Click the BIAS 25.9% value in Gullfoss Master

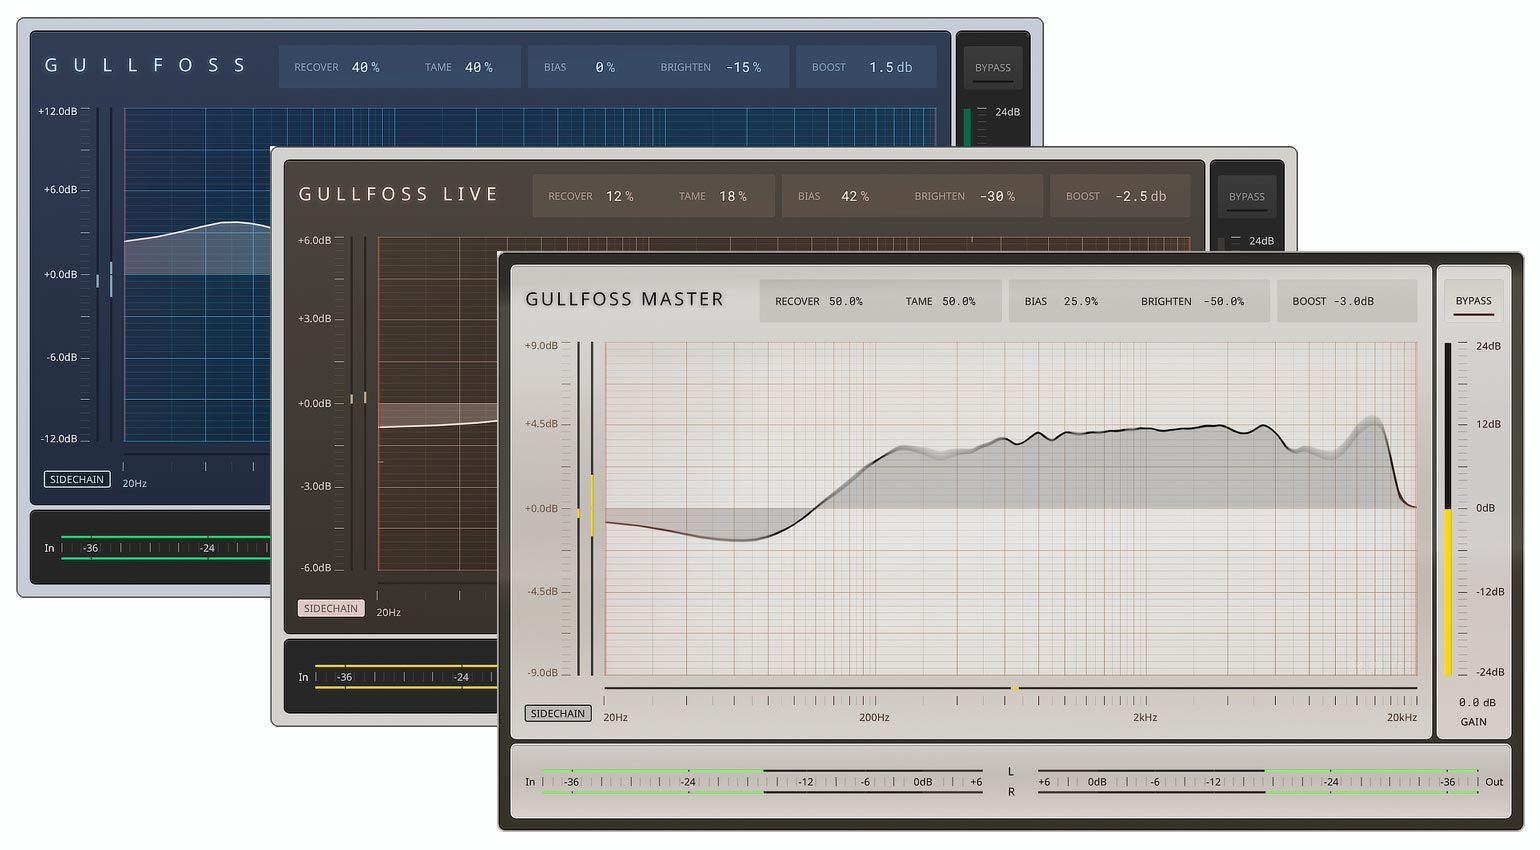point(1080,301)
